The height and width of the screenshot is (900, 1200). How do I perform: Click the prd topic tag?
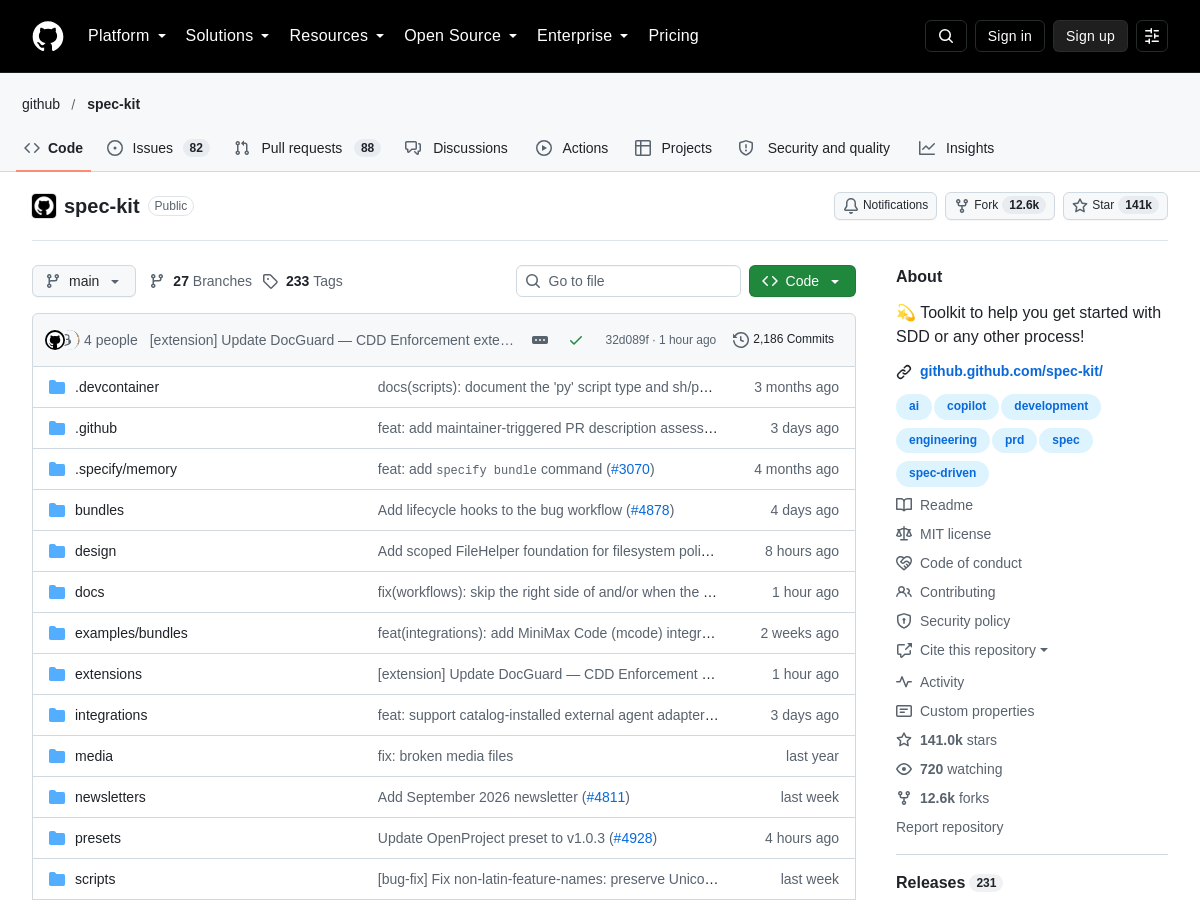coord(1014,440)
